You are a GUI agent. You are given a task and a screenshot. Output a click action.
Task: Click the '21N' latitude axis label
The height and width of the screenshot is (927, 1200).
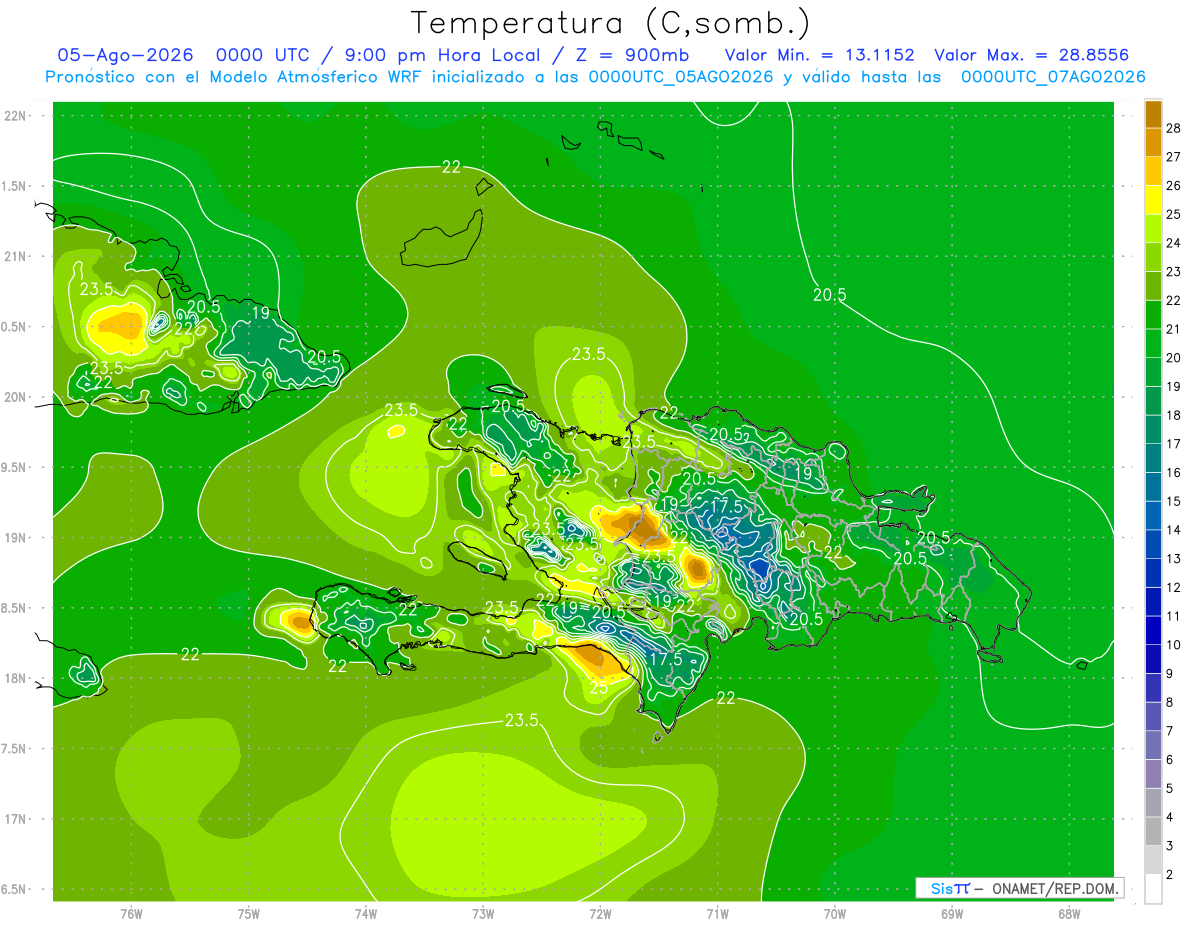point(14,256)
